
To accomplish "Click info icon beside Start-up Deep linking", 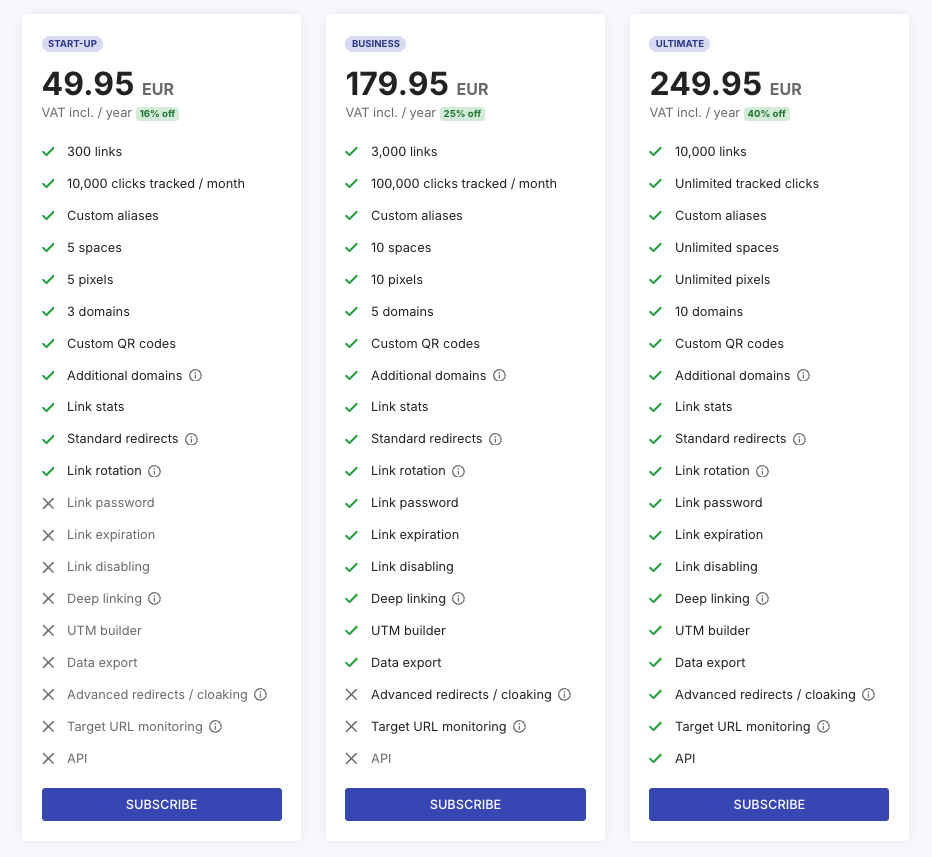I will (x=155, y=599).
